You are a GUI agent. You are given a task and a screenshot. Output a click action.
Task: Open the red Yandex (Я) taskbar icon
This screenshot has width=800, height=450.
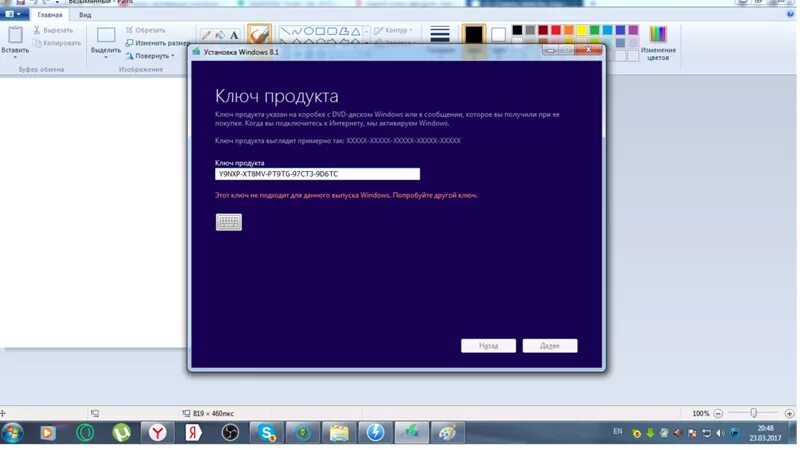click(193, 433)
